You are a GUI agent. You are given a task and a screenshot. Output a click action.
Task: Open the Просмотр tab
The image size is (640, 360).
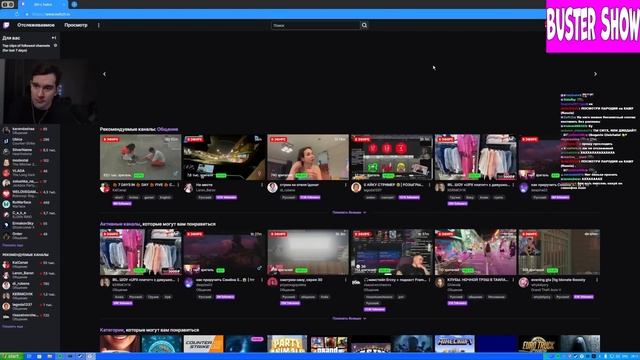(76, 25)
